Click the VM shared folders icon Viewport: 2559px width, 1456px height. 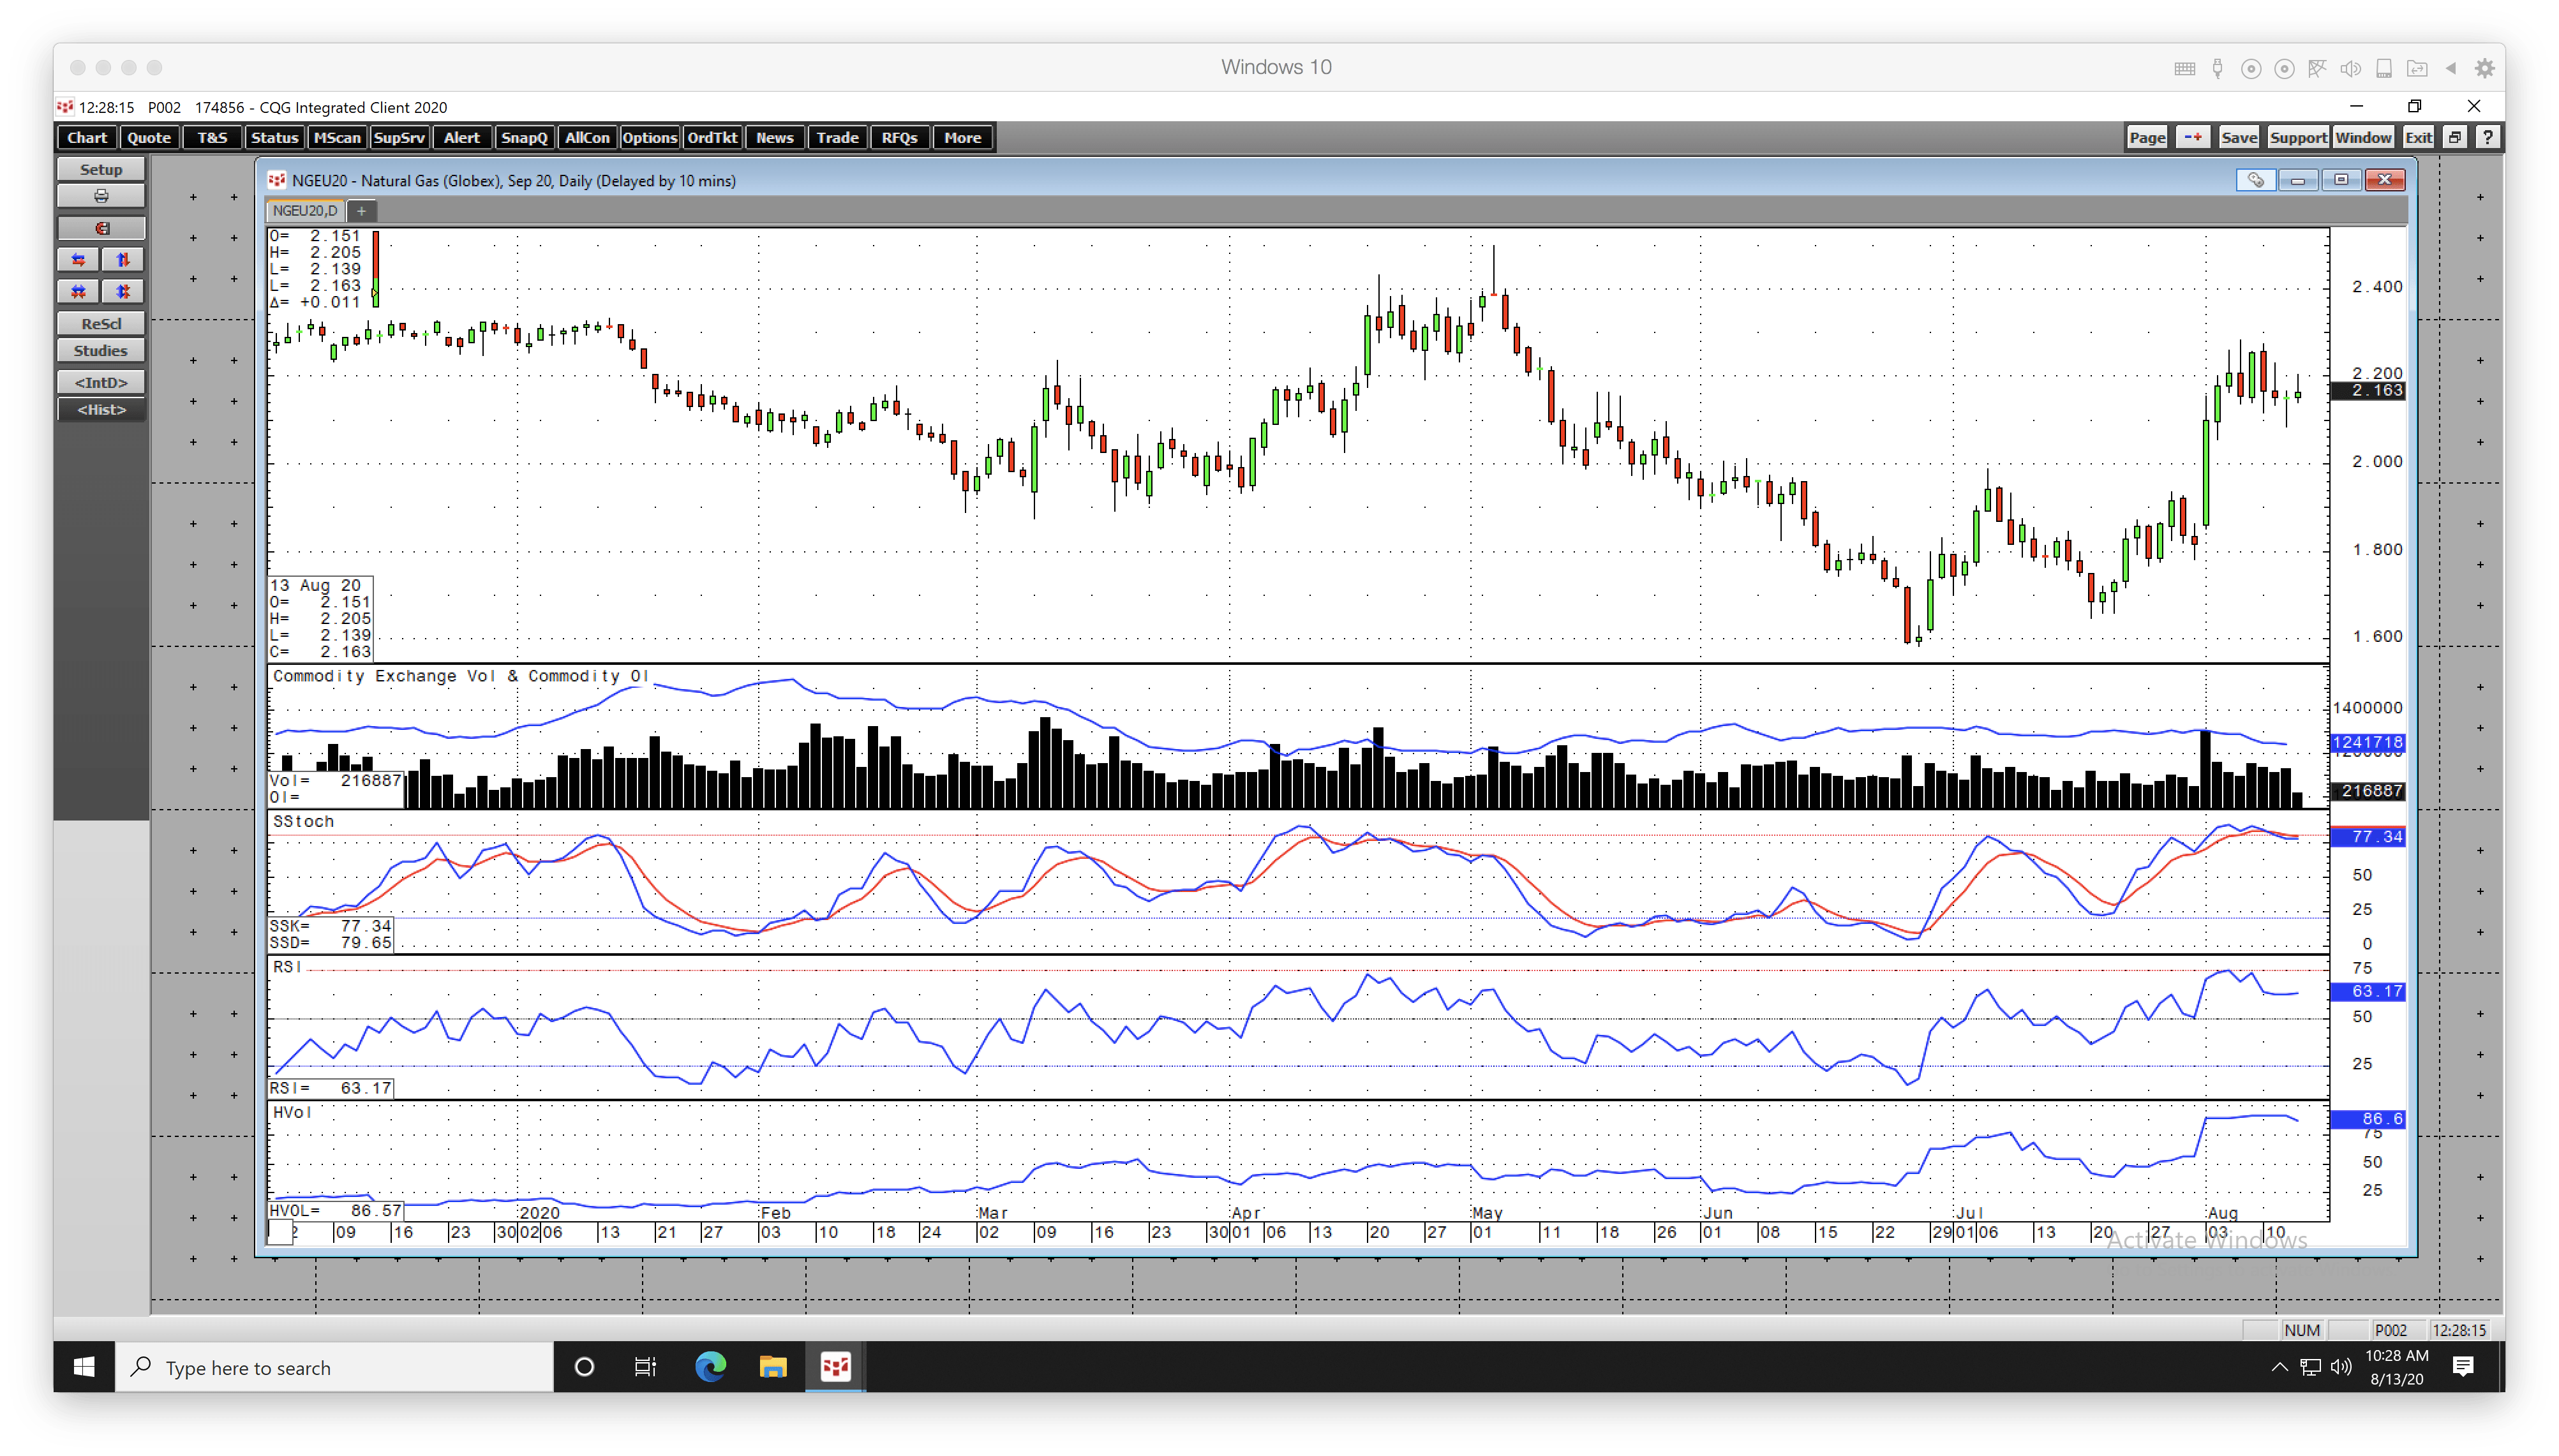[2417, 68]
